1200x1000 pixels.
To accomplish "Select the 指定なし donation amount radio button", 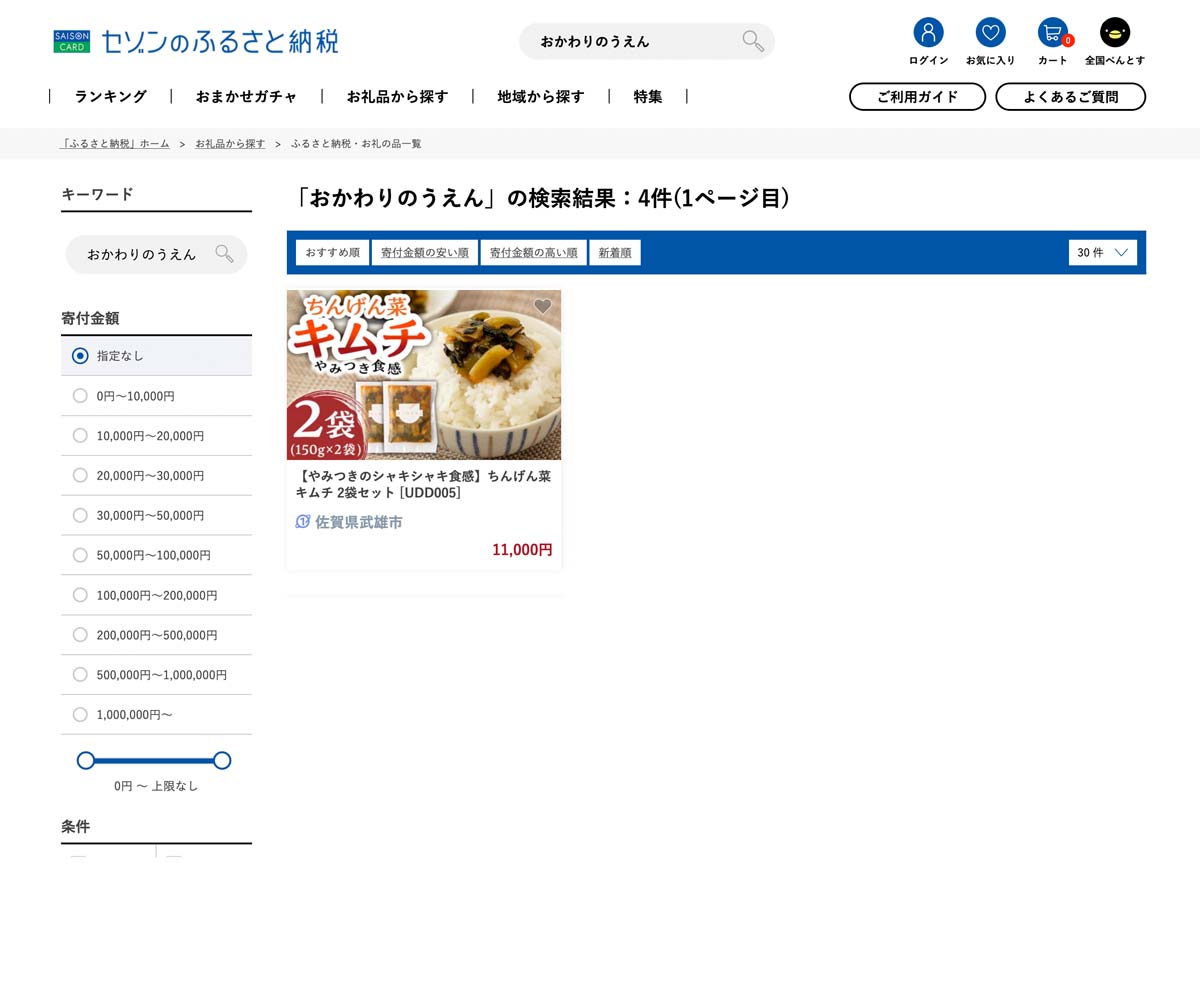I will click(x=80, y=355).
